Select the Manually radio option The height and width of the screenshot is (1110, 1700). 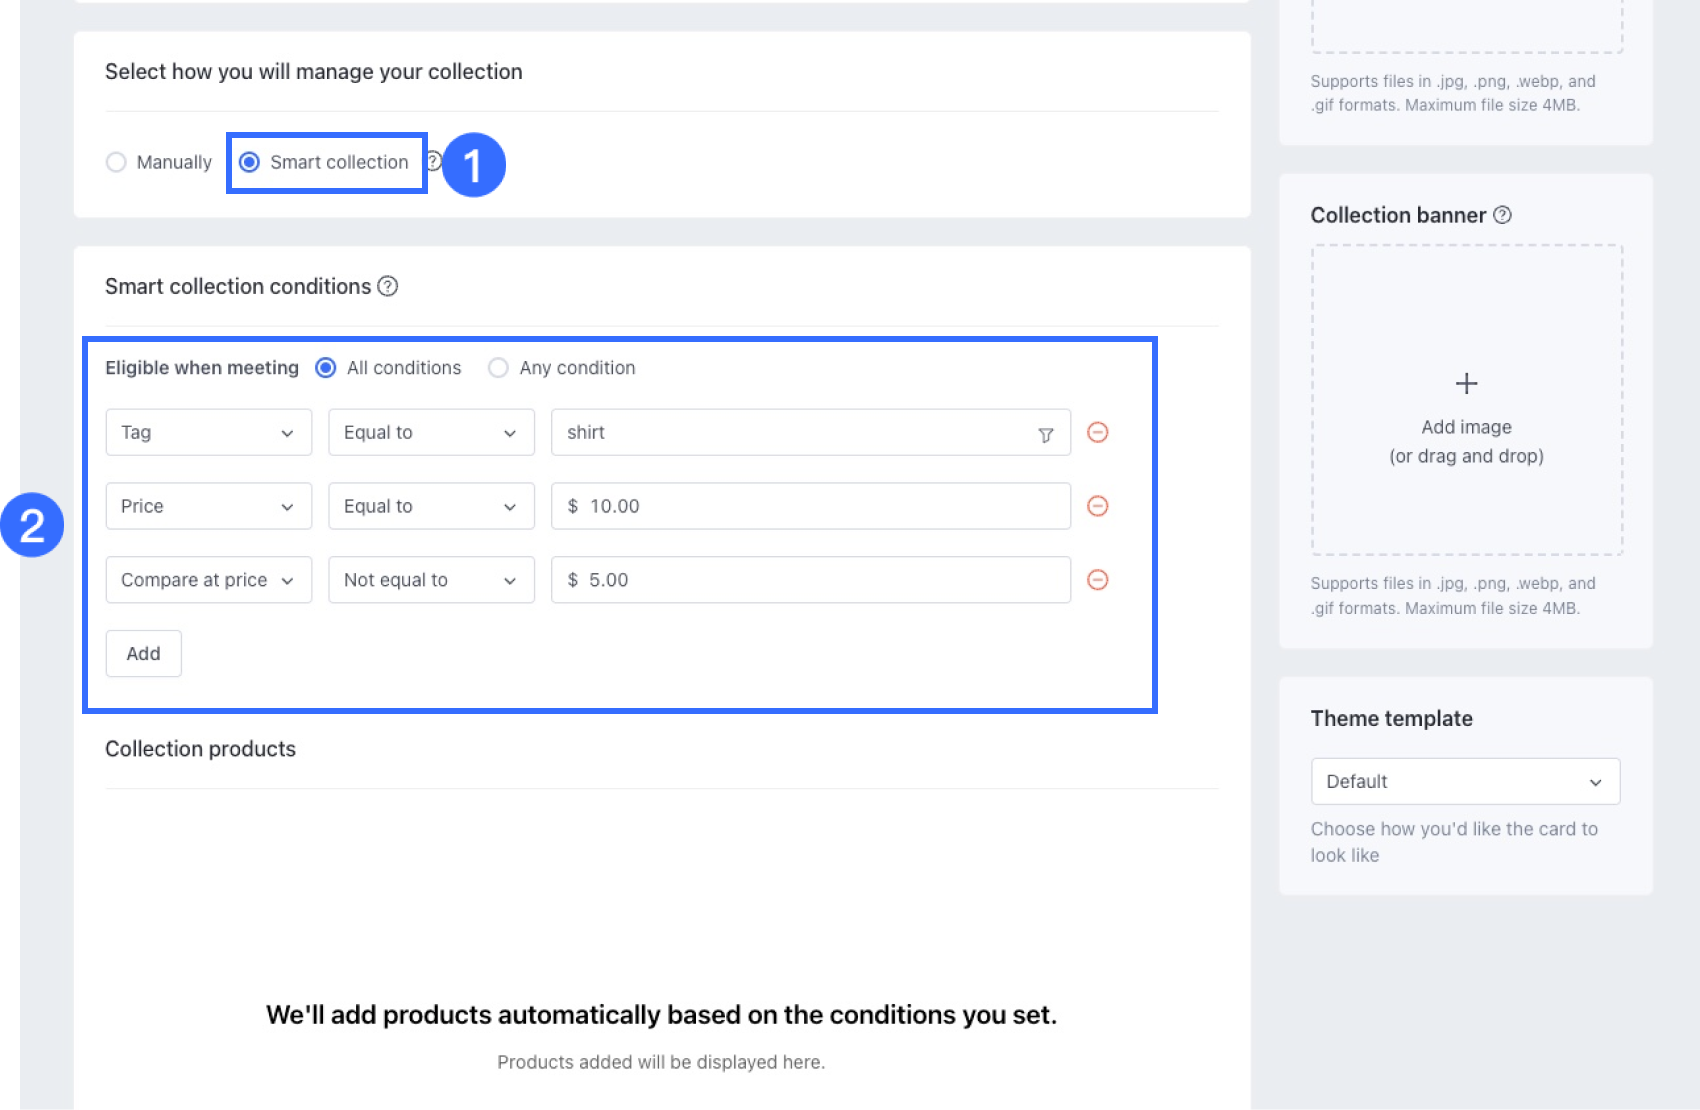(116, 162)
